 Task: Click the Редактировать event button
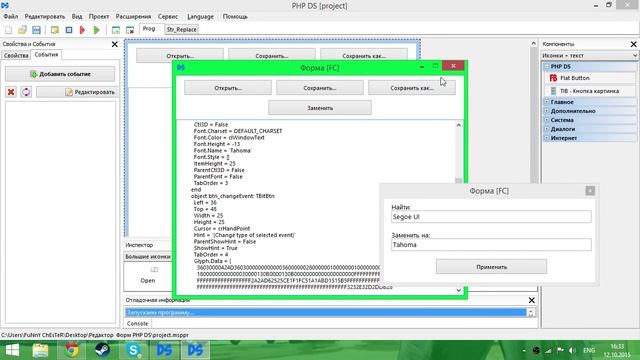point(76,92)
